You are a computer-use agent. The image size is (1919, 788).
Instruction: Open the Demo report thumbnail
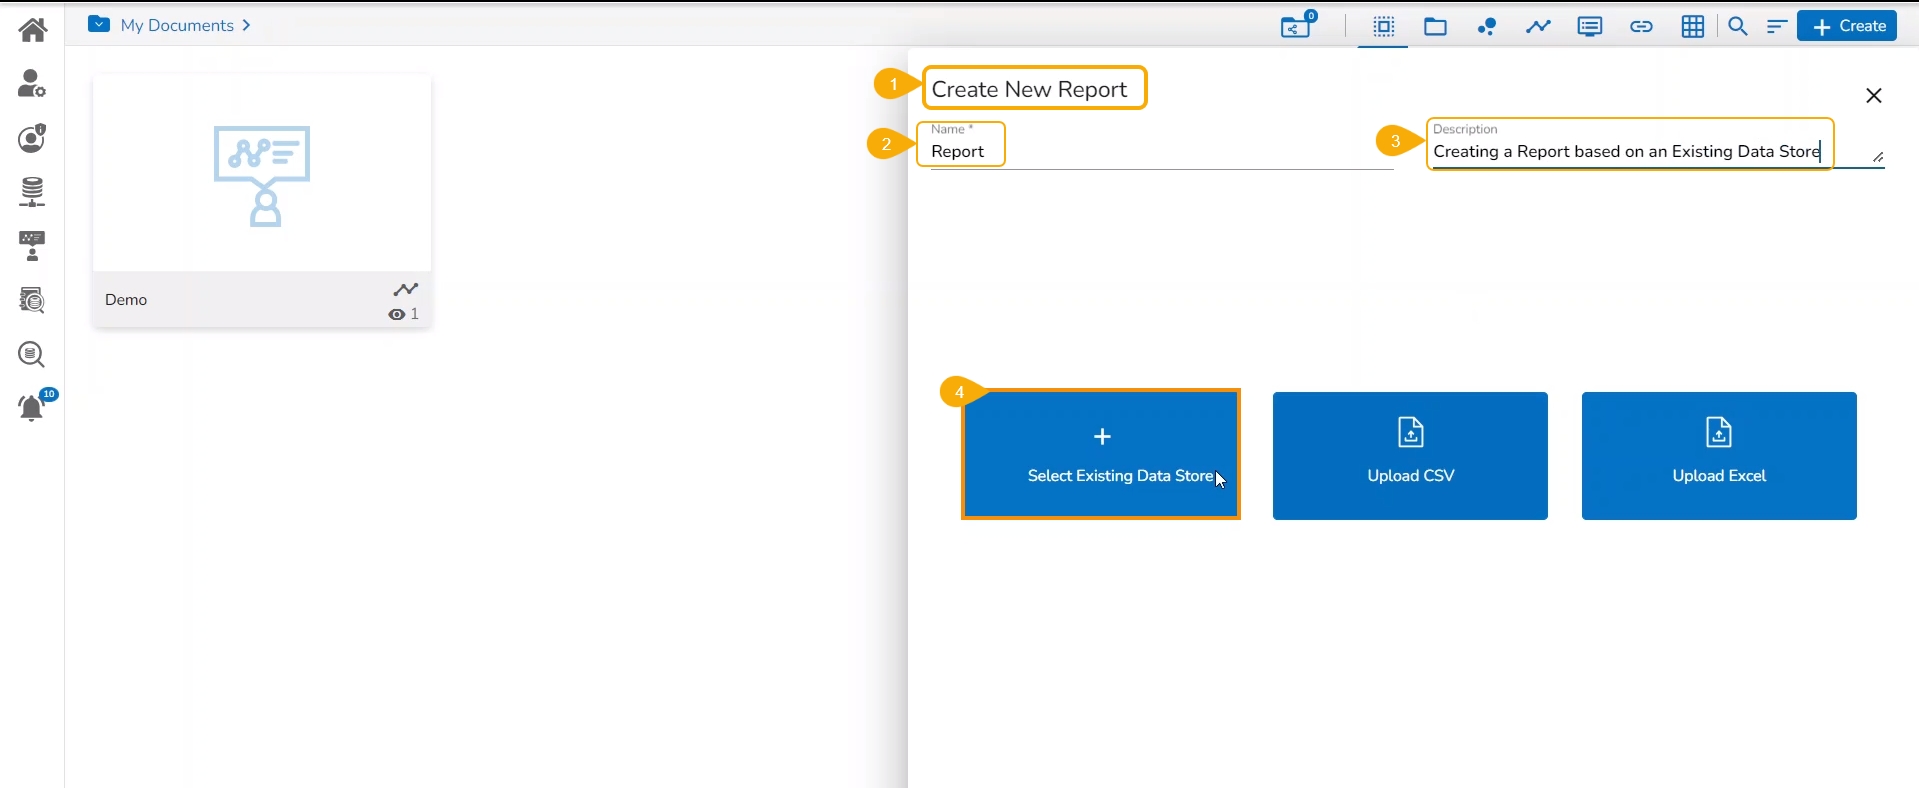pos(262,173)
